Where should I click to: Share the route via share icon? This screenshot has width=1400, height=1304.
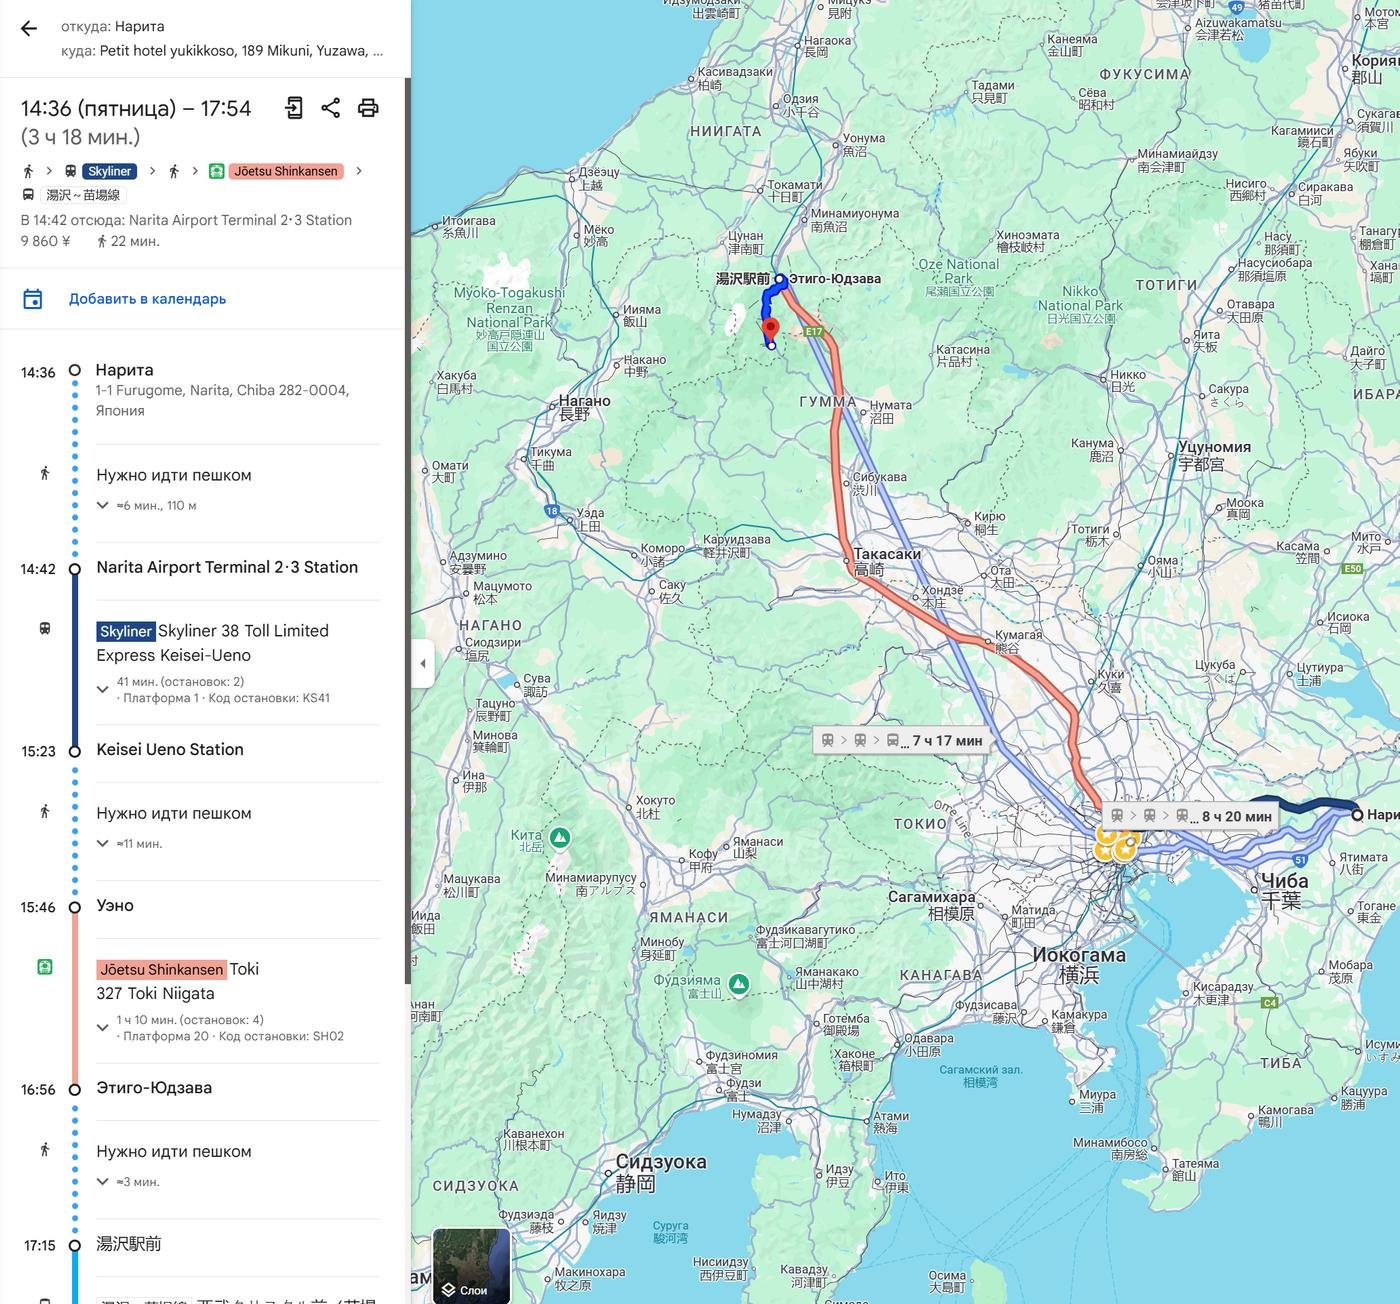(x=331, y=108)
